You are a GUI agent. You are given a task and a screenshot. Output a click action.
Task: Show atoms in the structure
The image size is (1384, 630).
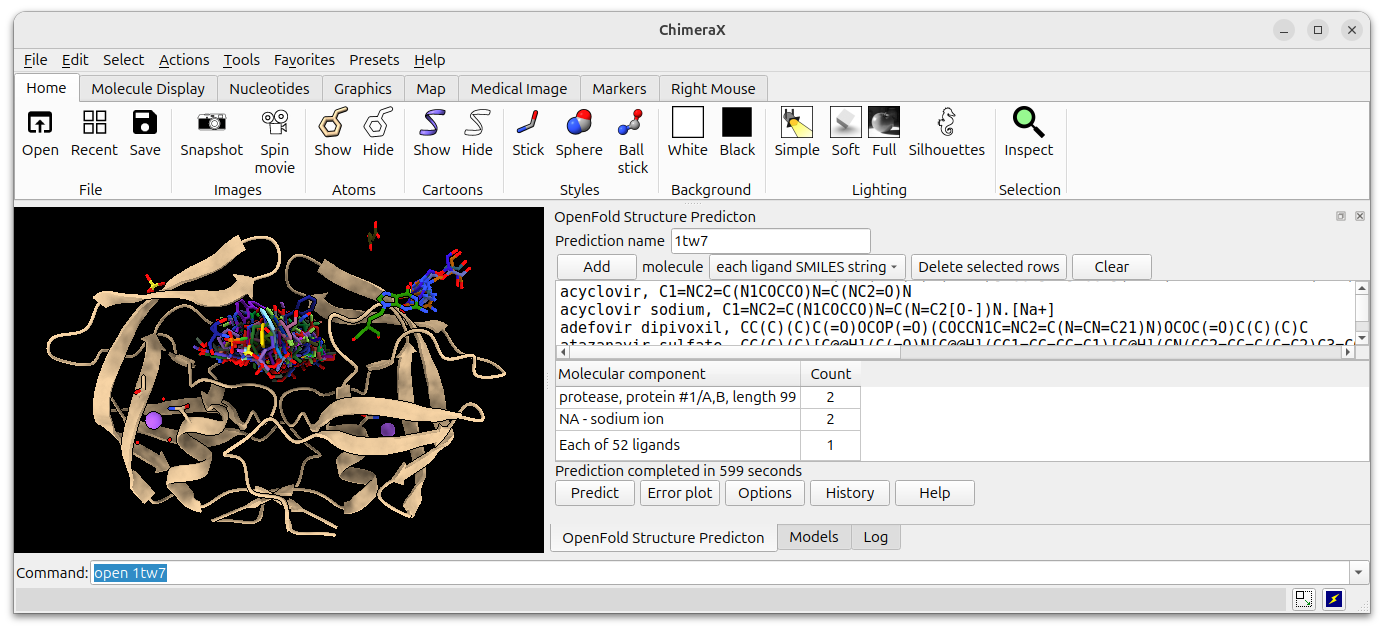(x=333, y=135)
